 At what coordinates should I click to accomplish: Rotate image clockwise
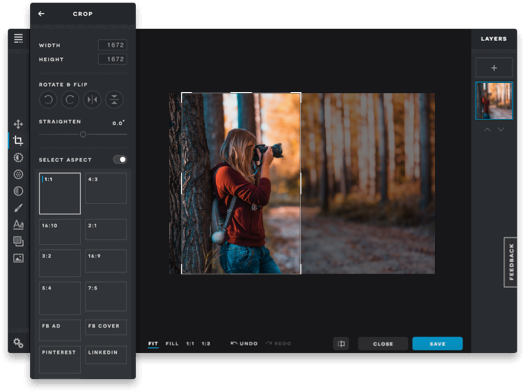(x=70, y=100)
